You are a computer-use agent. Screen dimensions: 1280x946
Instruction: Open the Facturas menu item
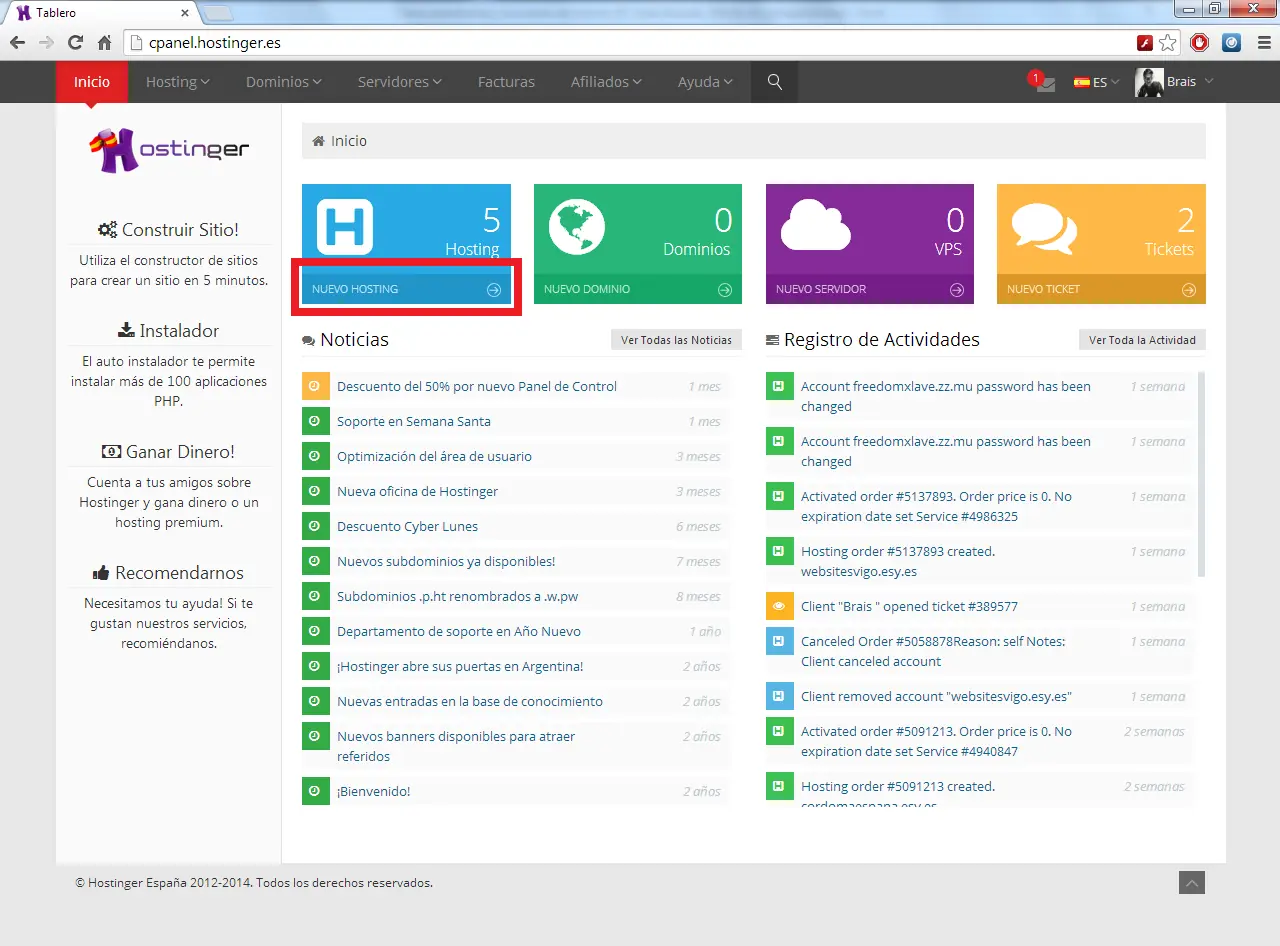pyautogui.click(x=506, y=82)
